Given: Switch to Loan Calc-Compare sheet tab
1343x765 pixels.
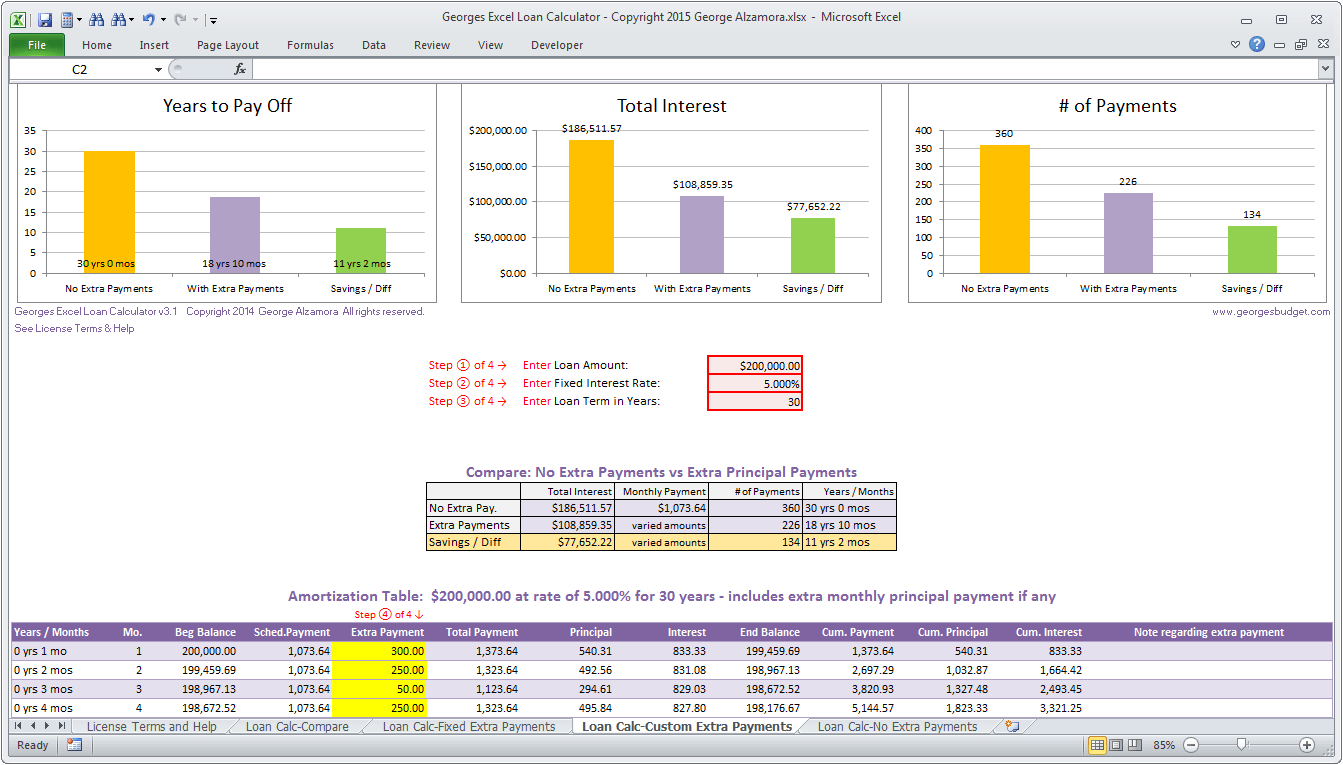Looking at the screenshot, I should pos(297,727).
